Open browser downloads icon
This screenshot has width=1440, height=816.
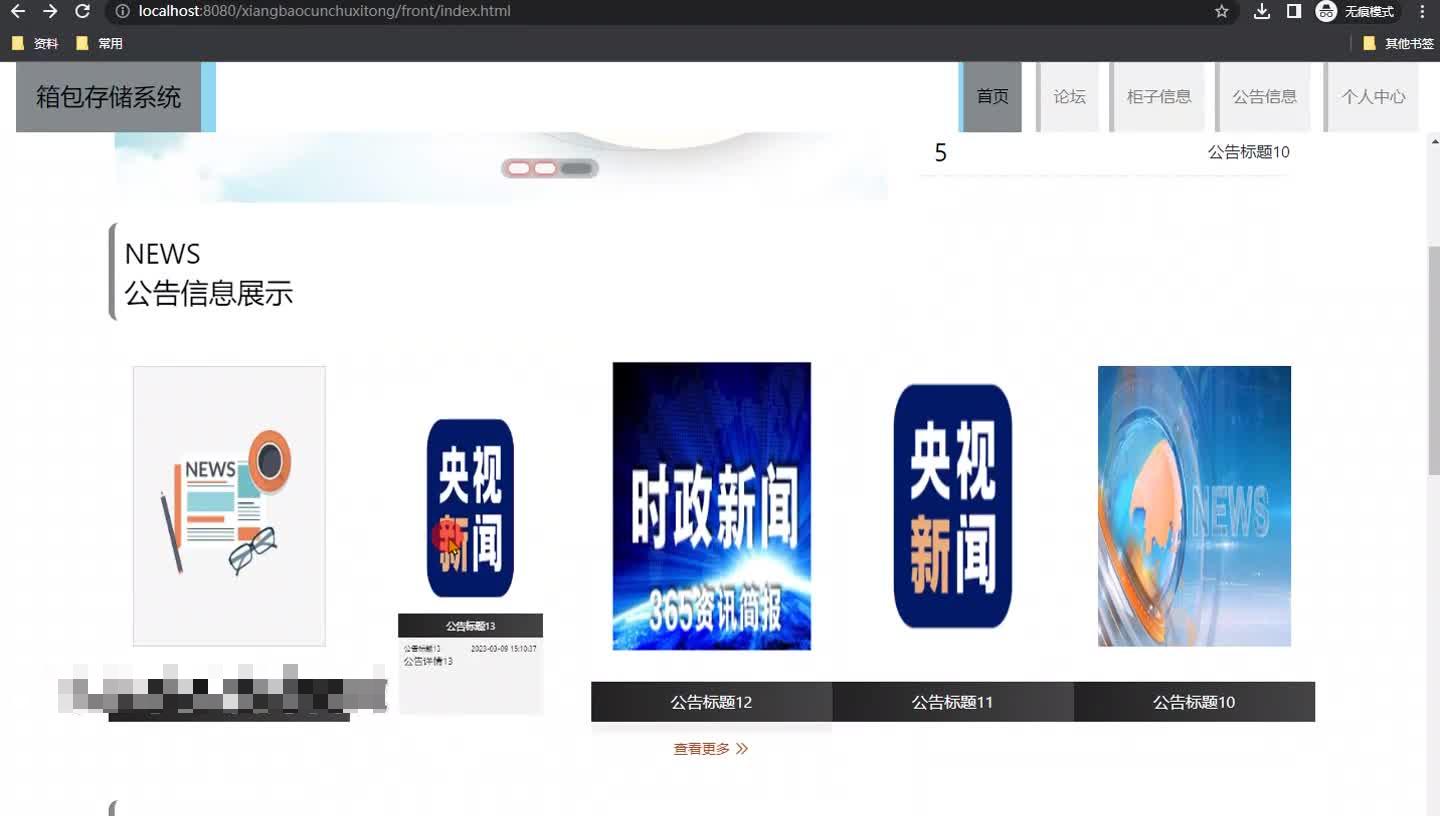pos(1262,11)
